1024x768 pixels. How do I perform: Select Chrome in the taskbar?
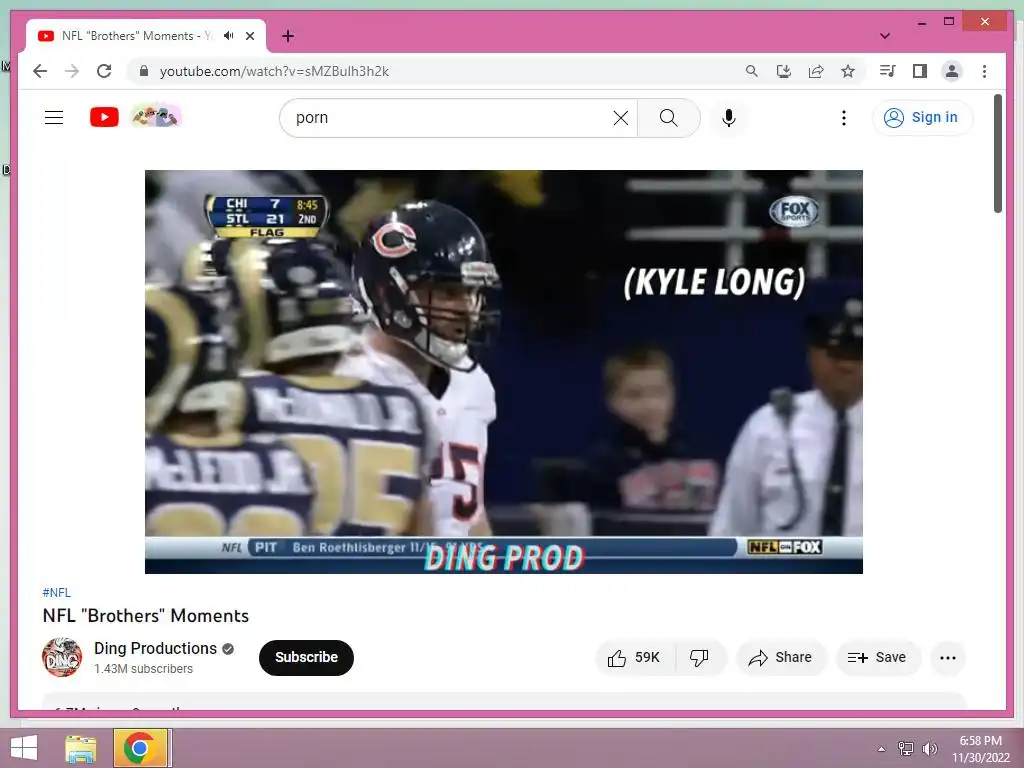(x=140, y=748)
